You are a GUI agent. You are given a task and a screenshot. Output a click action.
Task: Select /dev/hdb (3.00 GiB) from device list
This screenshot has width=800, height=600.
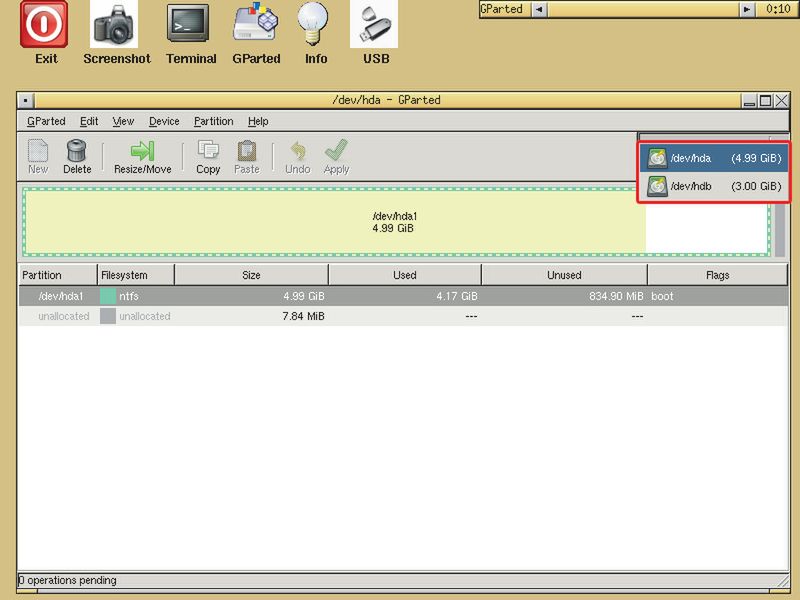[714, 186]
